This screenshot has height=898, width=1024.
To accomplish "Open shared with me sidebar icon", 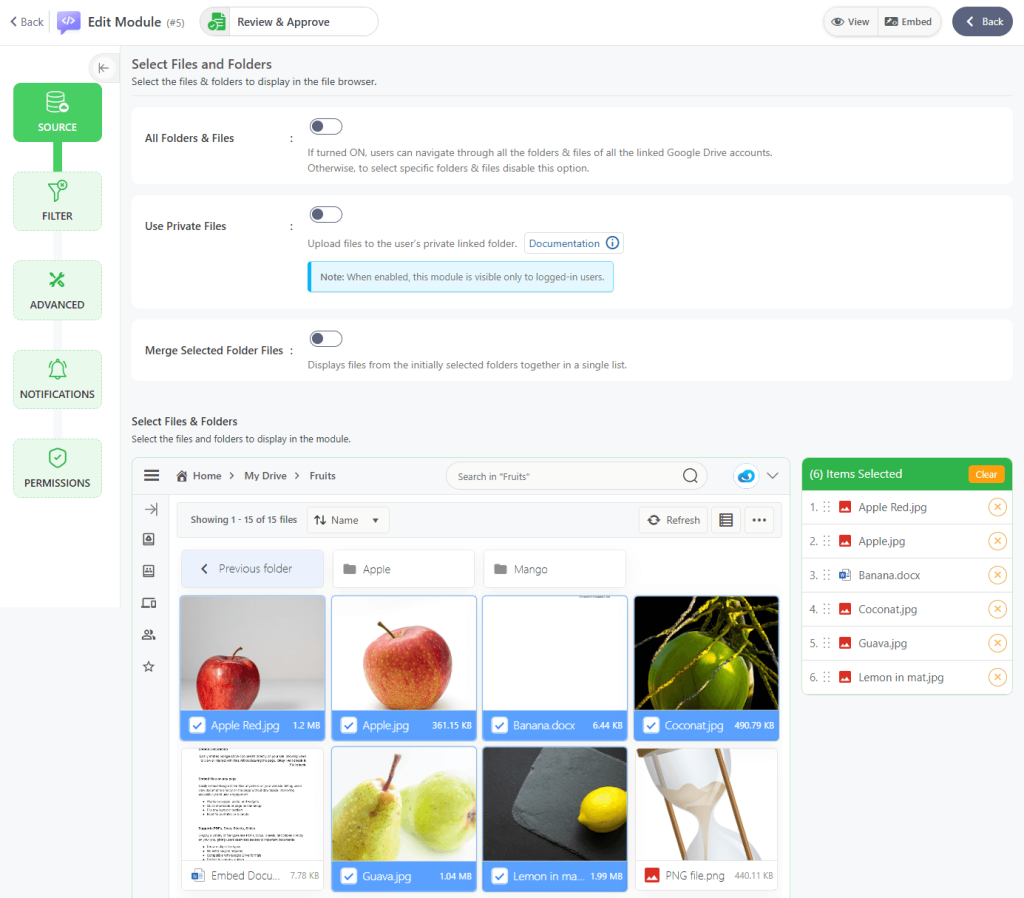I will pyautogui.click(x=149, y=634).
